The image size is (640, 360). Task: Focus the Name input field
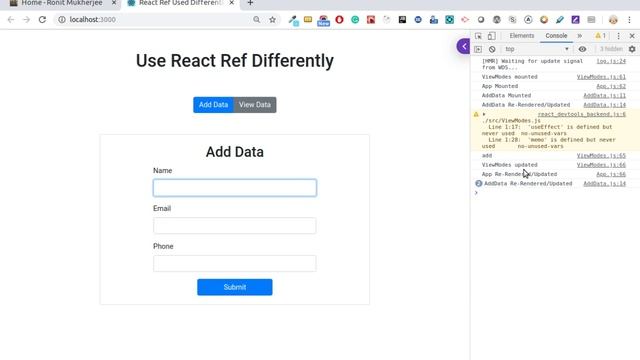click(235, 188)
